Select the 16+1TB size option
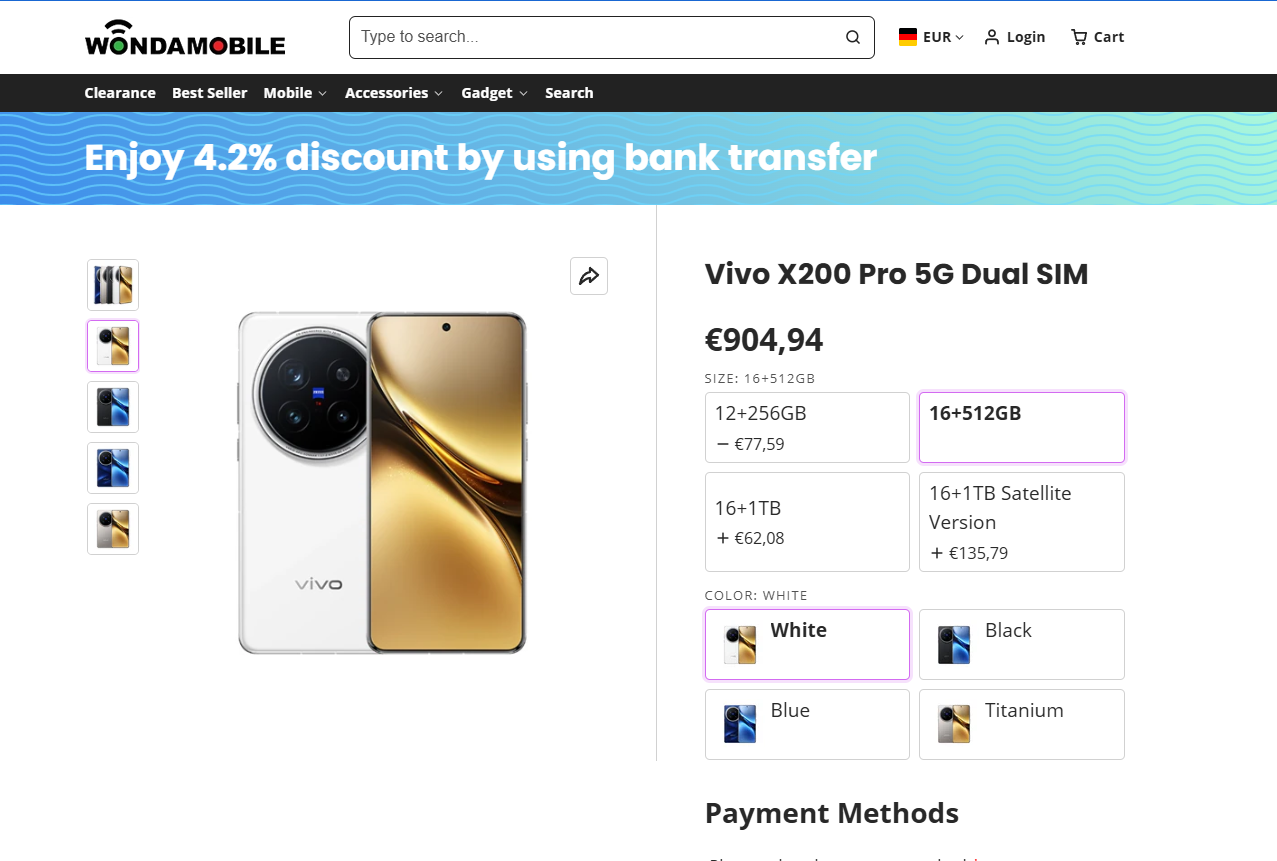Viewport: 1277px width, 861px height. coord(807,521)
